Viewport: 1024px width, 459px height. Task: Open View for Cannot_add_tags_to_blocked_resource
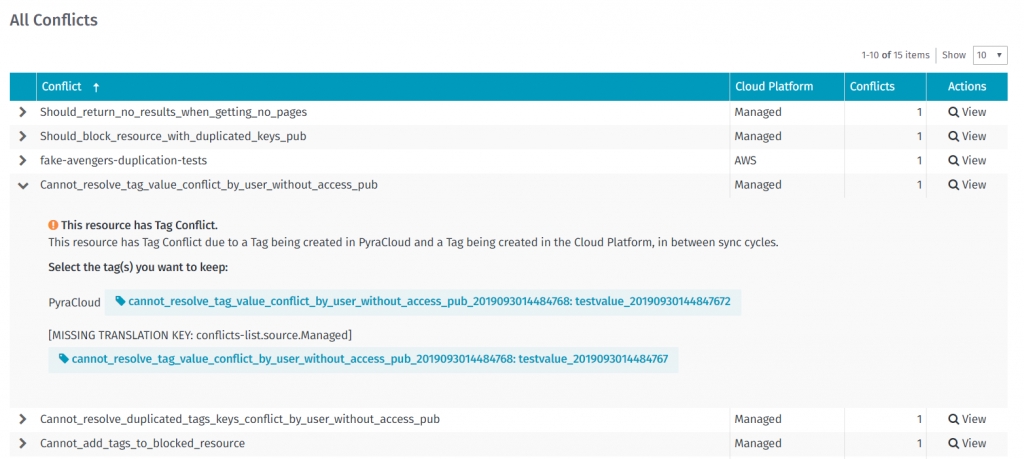pos(966,443)
